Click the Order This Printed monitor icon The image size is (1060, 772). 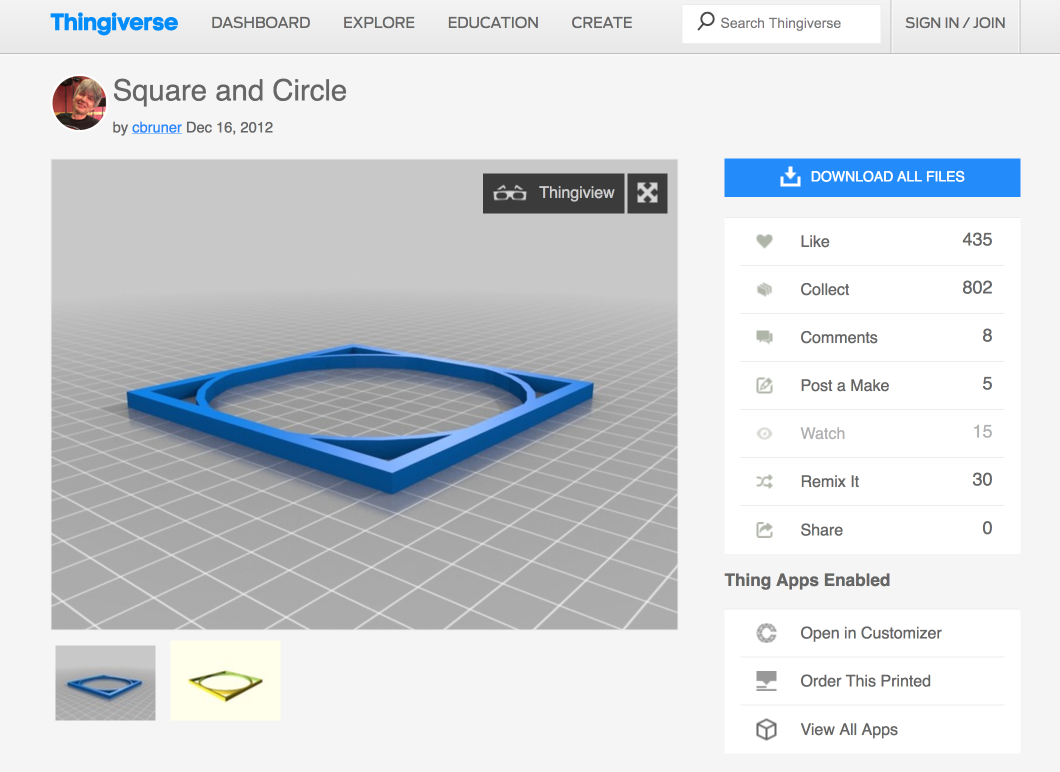[766, 681]
